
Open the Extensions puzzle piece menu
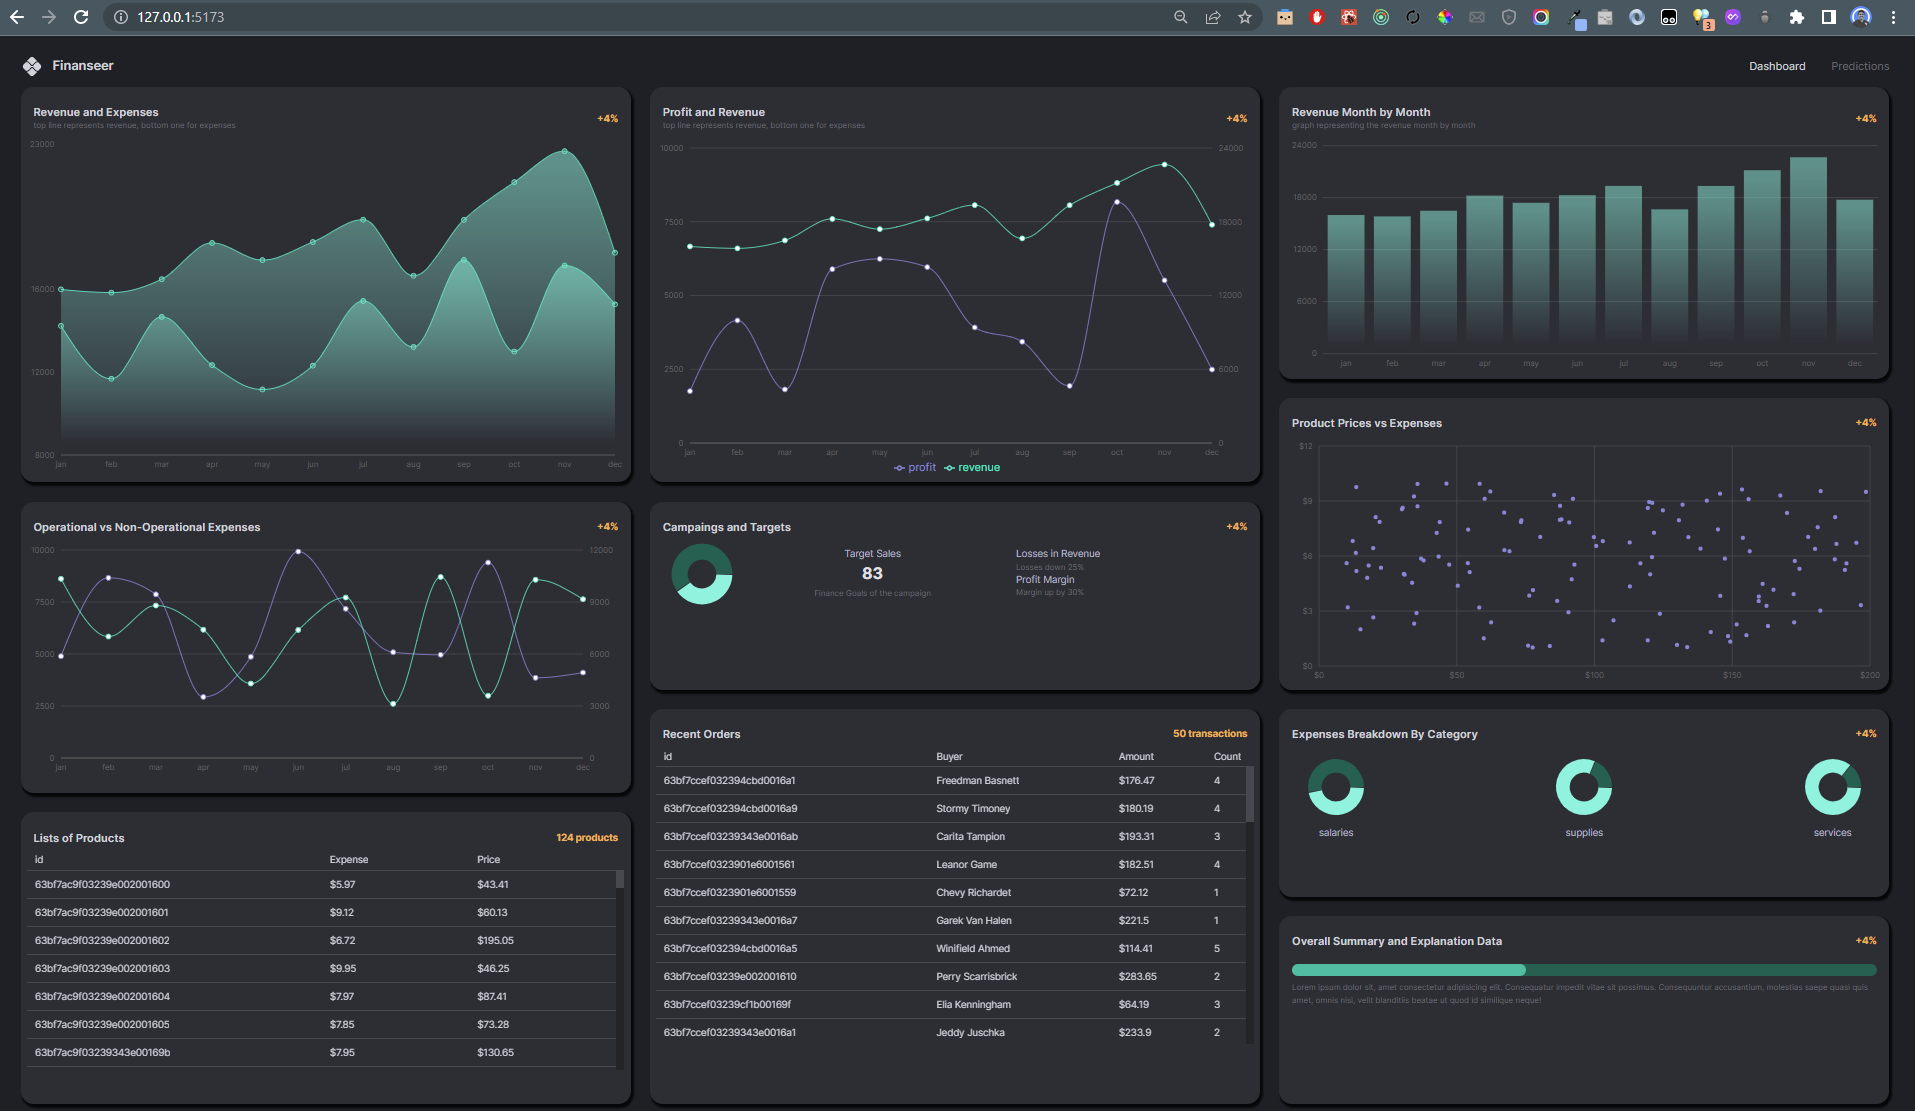1797,17
